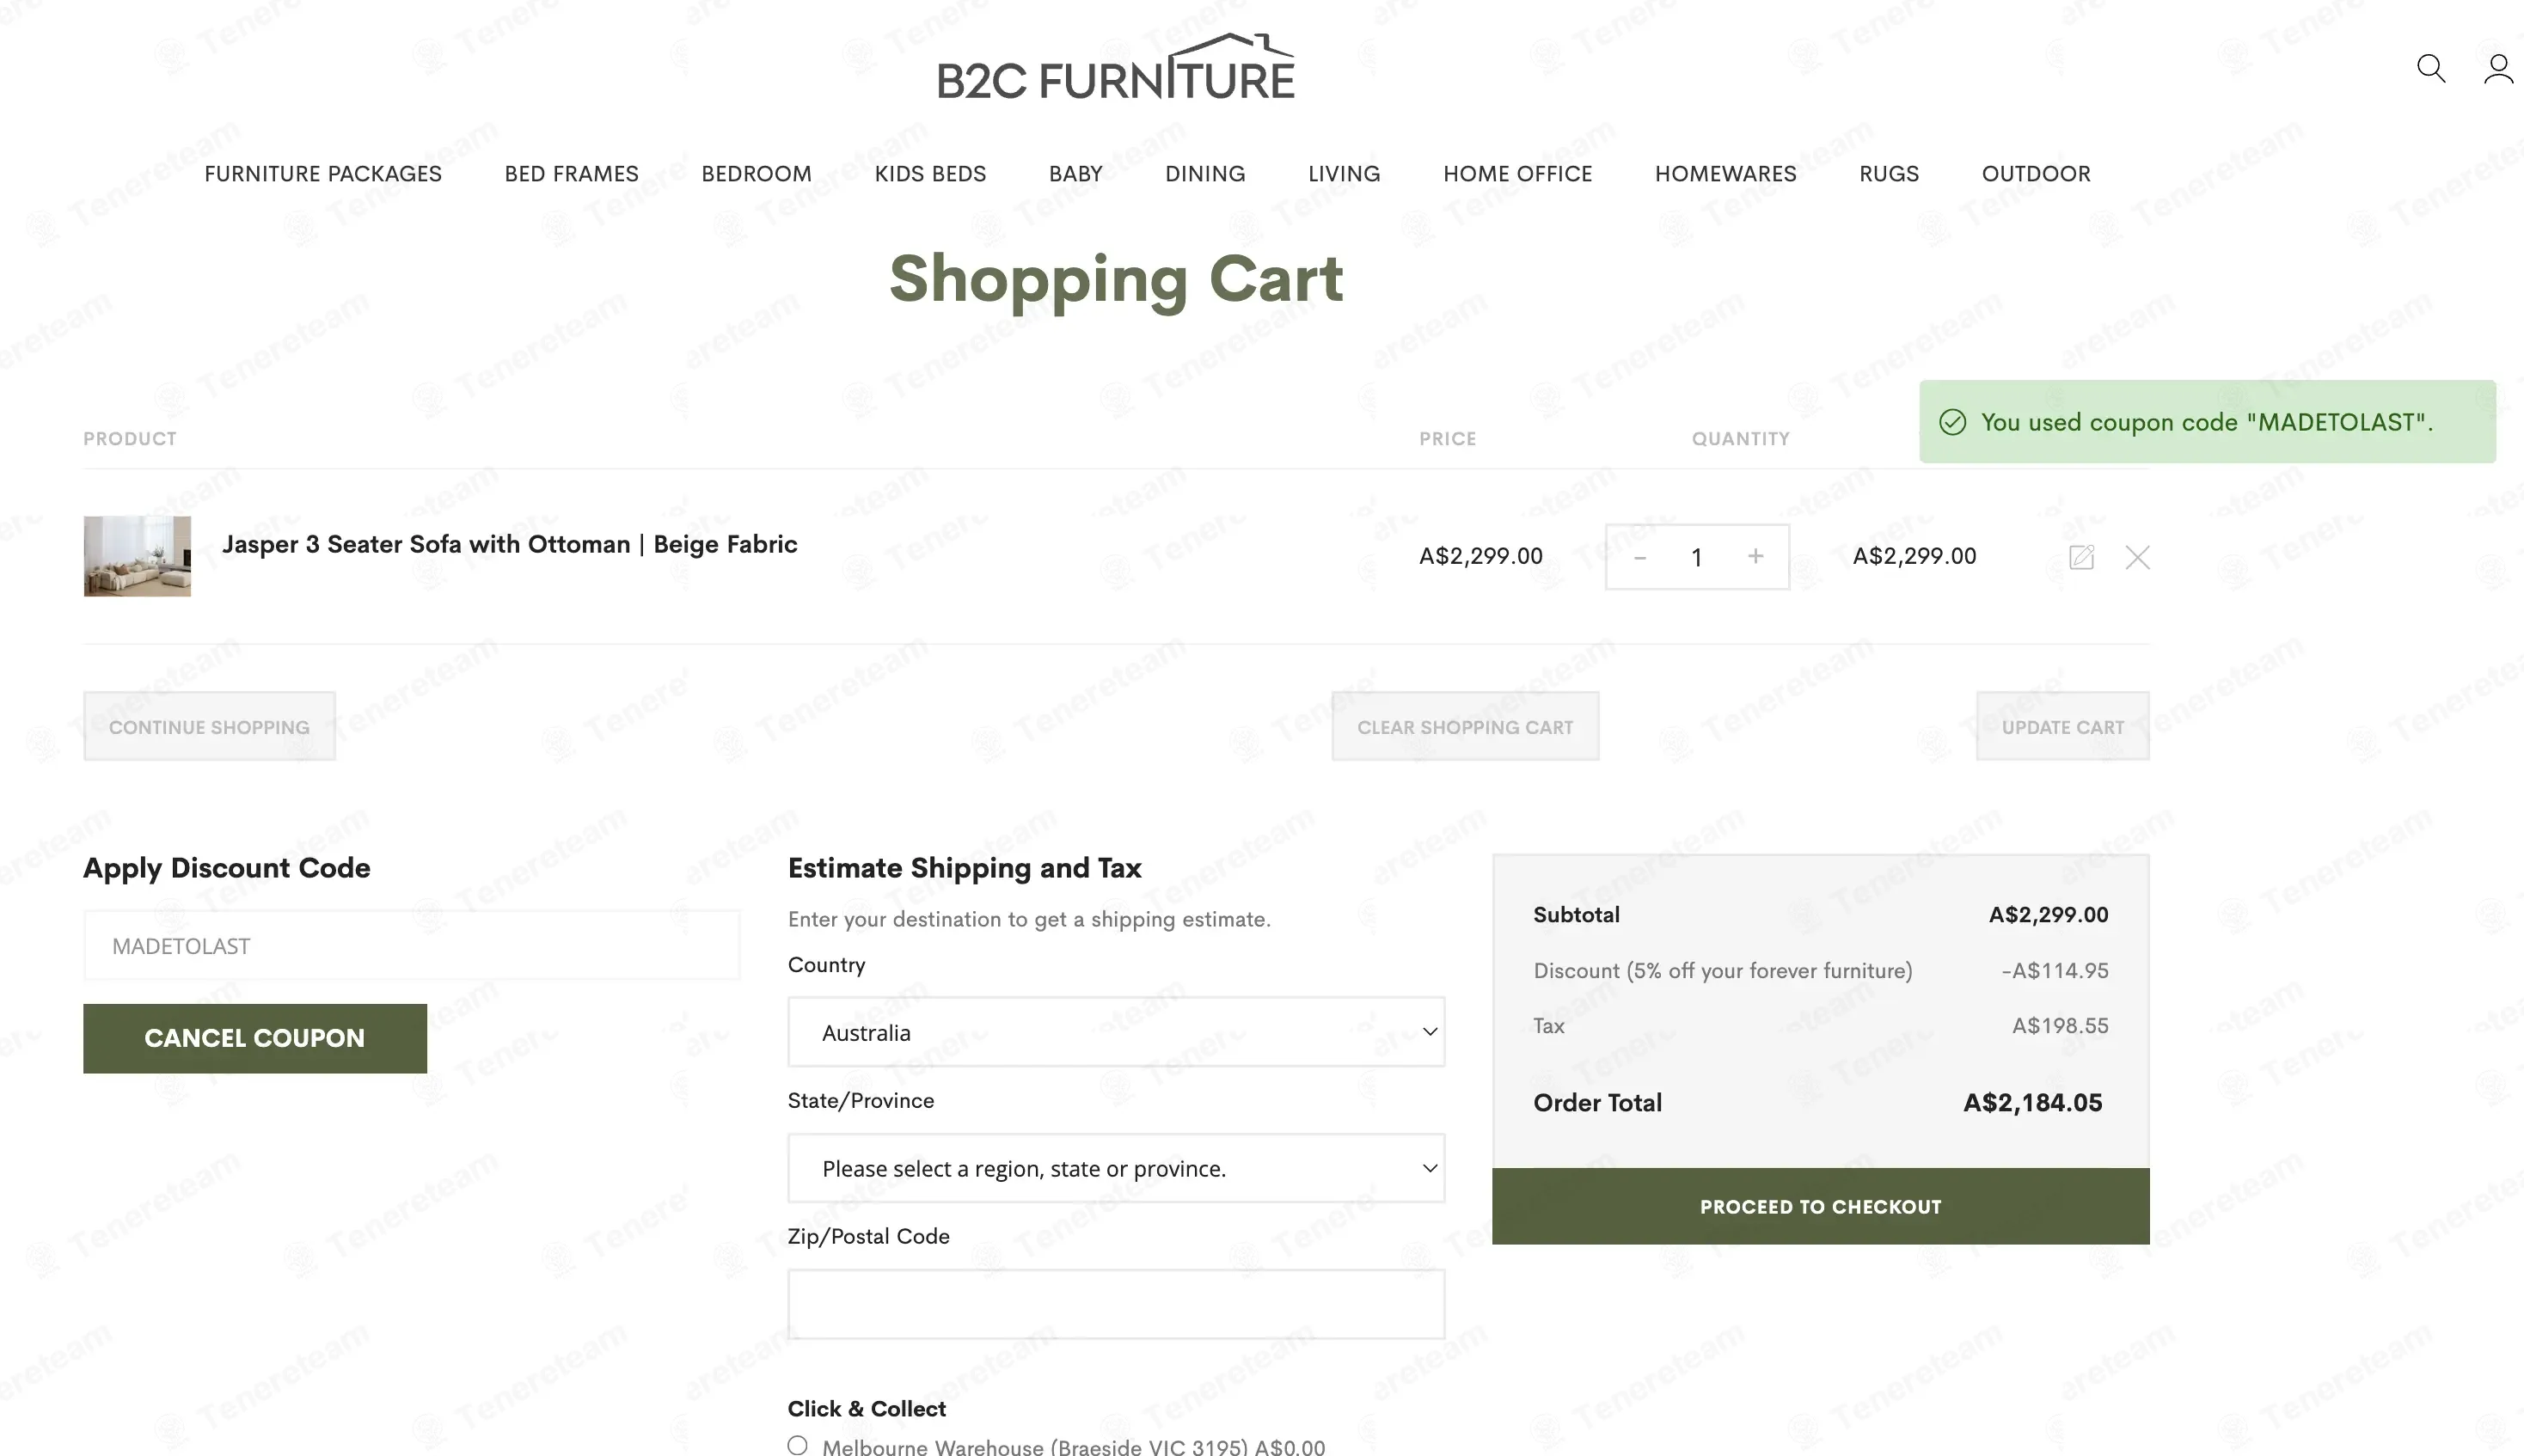Open the Jasper 3 Seater Sofa product link
2524x1456 pixels.
(x=510, y=544)
